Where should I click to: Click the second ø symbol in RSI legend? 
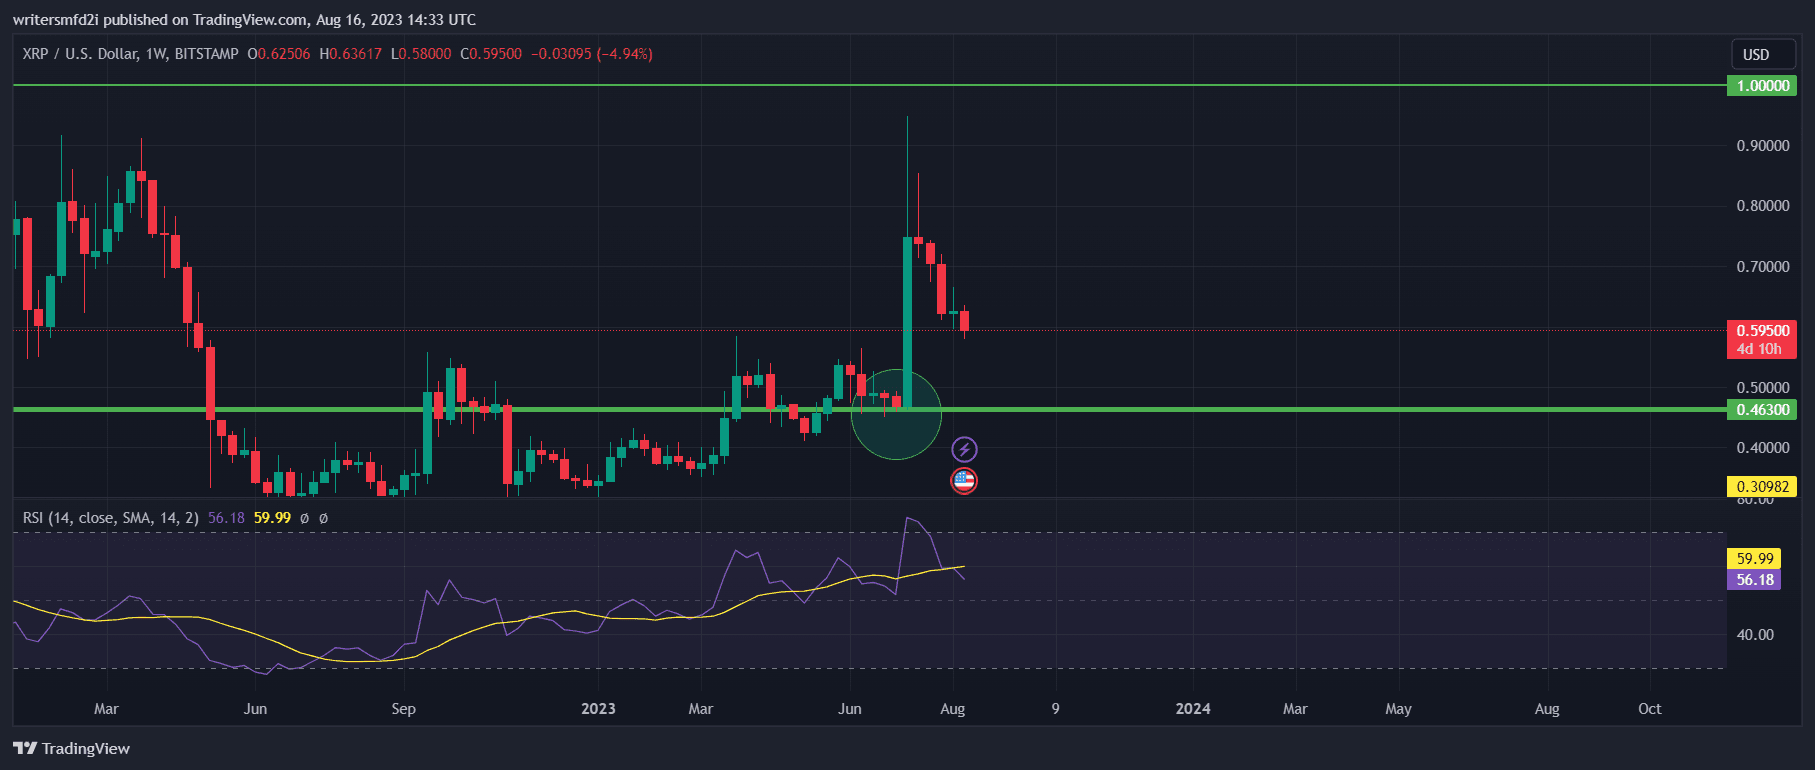click(x=323, y=518)
